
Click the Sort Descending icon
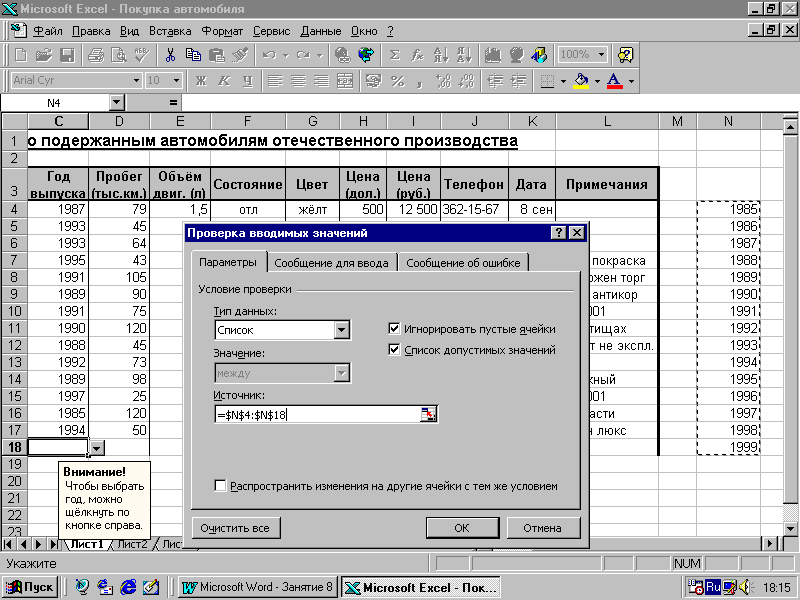pos(464,55)
